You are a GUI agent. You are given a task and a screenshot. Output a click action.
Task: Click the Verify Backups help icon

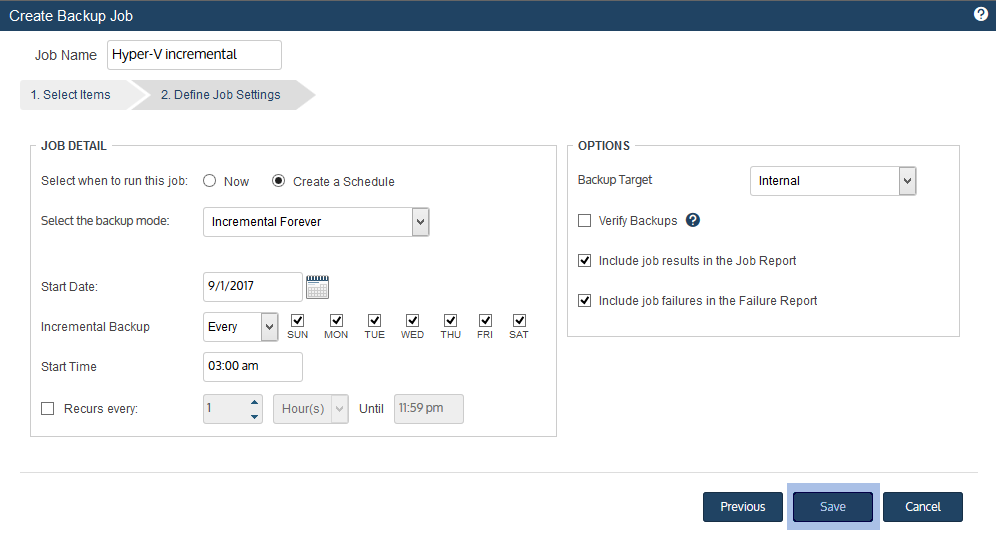point(693,220)
